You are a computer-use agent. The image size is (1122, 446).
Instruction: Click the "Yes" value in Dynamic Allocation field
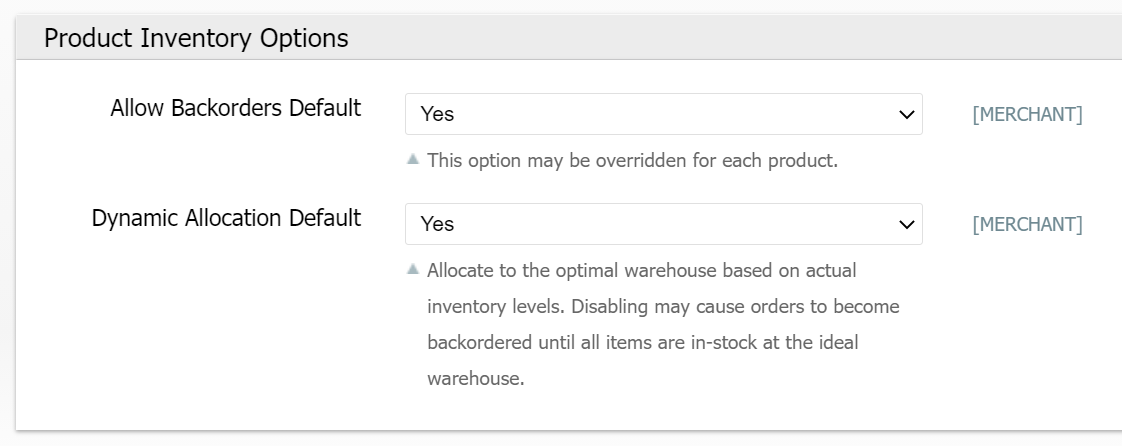pyautogui.click(x=438, y=225)
